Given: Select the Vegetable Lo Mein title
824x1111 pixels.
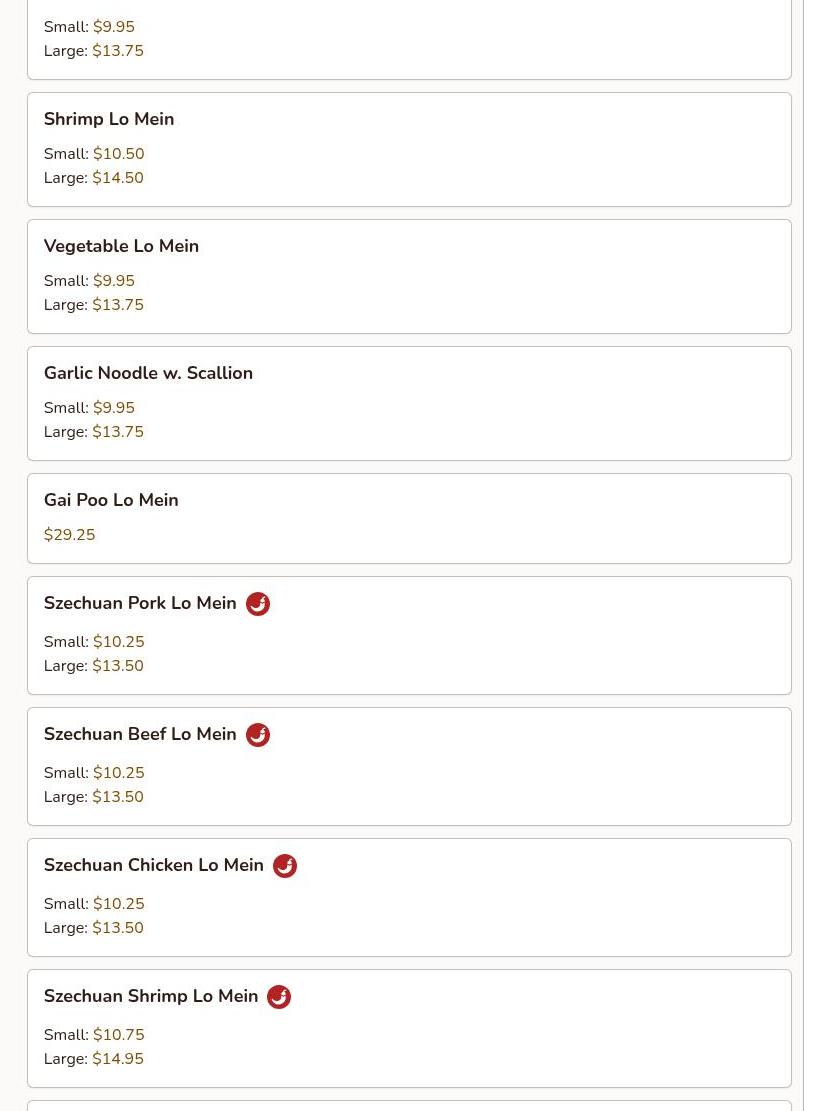Looking at the screenshot, I should point(121,246).
